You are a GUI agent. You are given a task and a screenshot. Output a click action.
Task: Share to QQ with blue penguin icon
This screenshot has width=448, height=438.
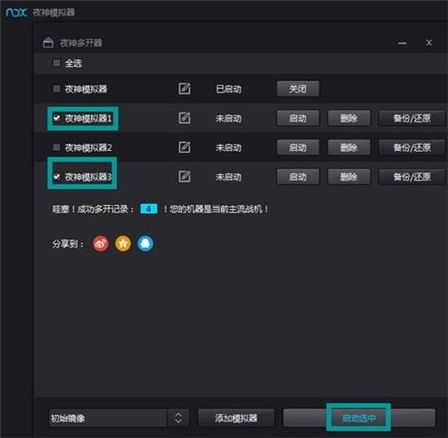[x=145, y=243]
